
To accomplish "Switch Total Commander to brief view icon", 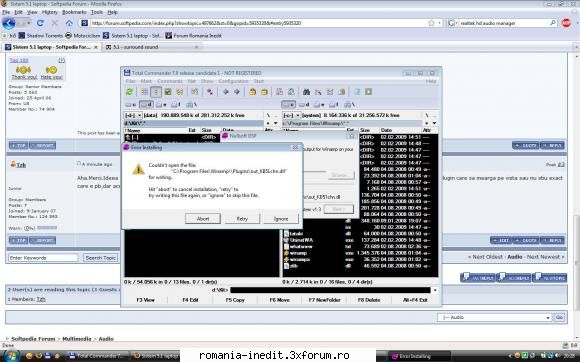I will click(x=144, y=92).
